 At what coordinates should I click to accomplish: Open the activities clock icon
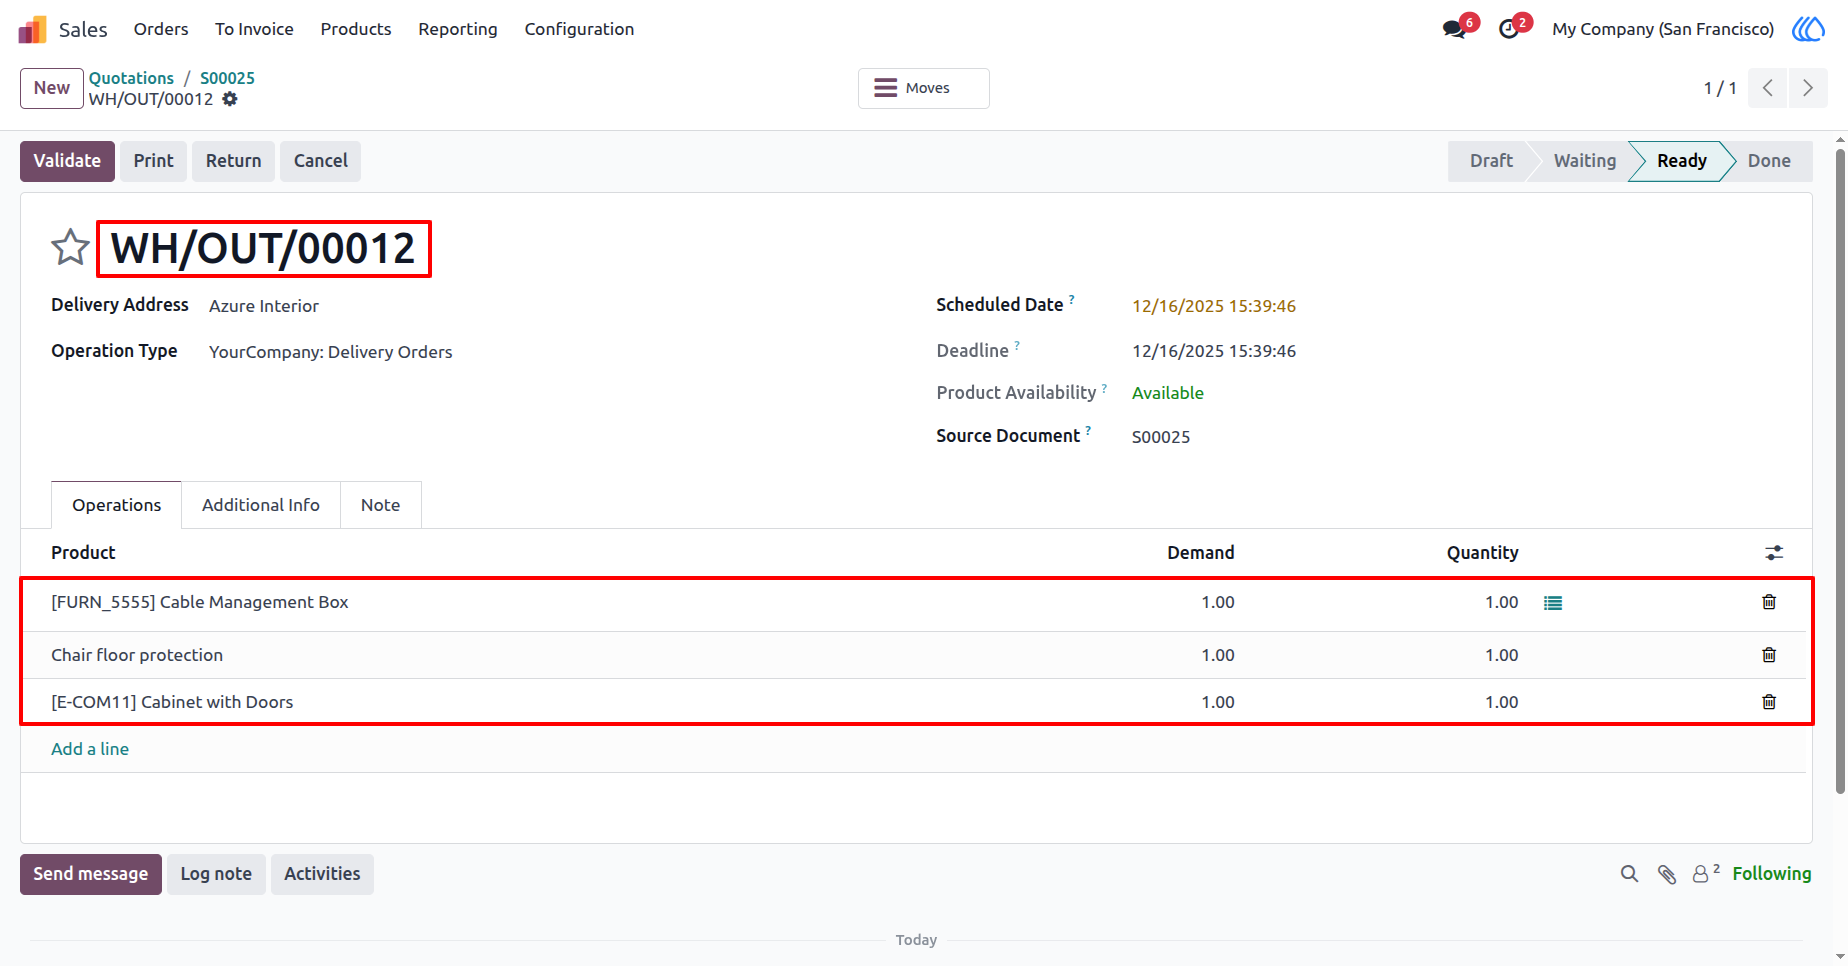click(x=1509, y=29)
